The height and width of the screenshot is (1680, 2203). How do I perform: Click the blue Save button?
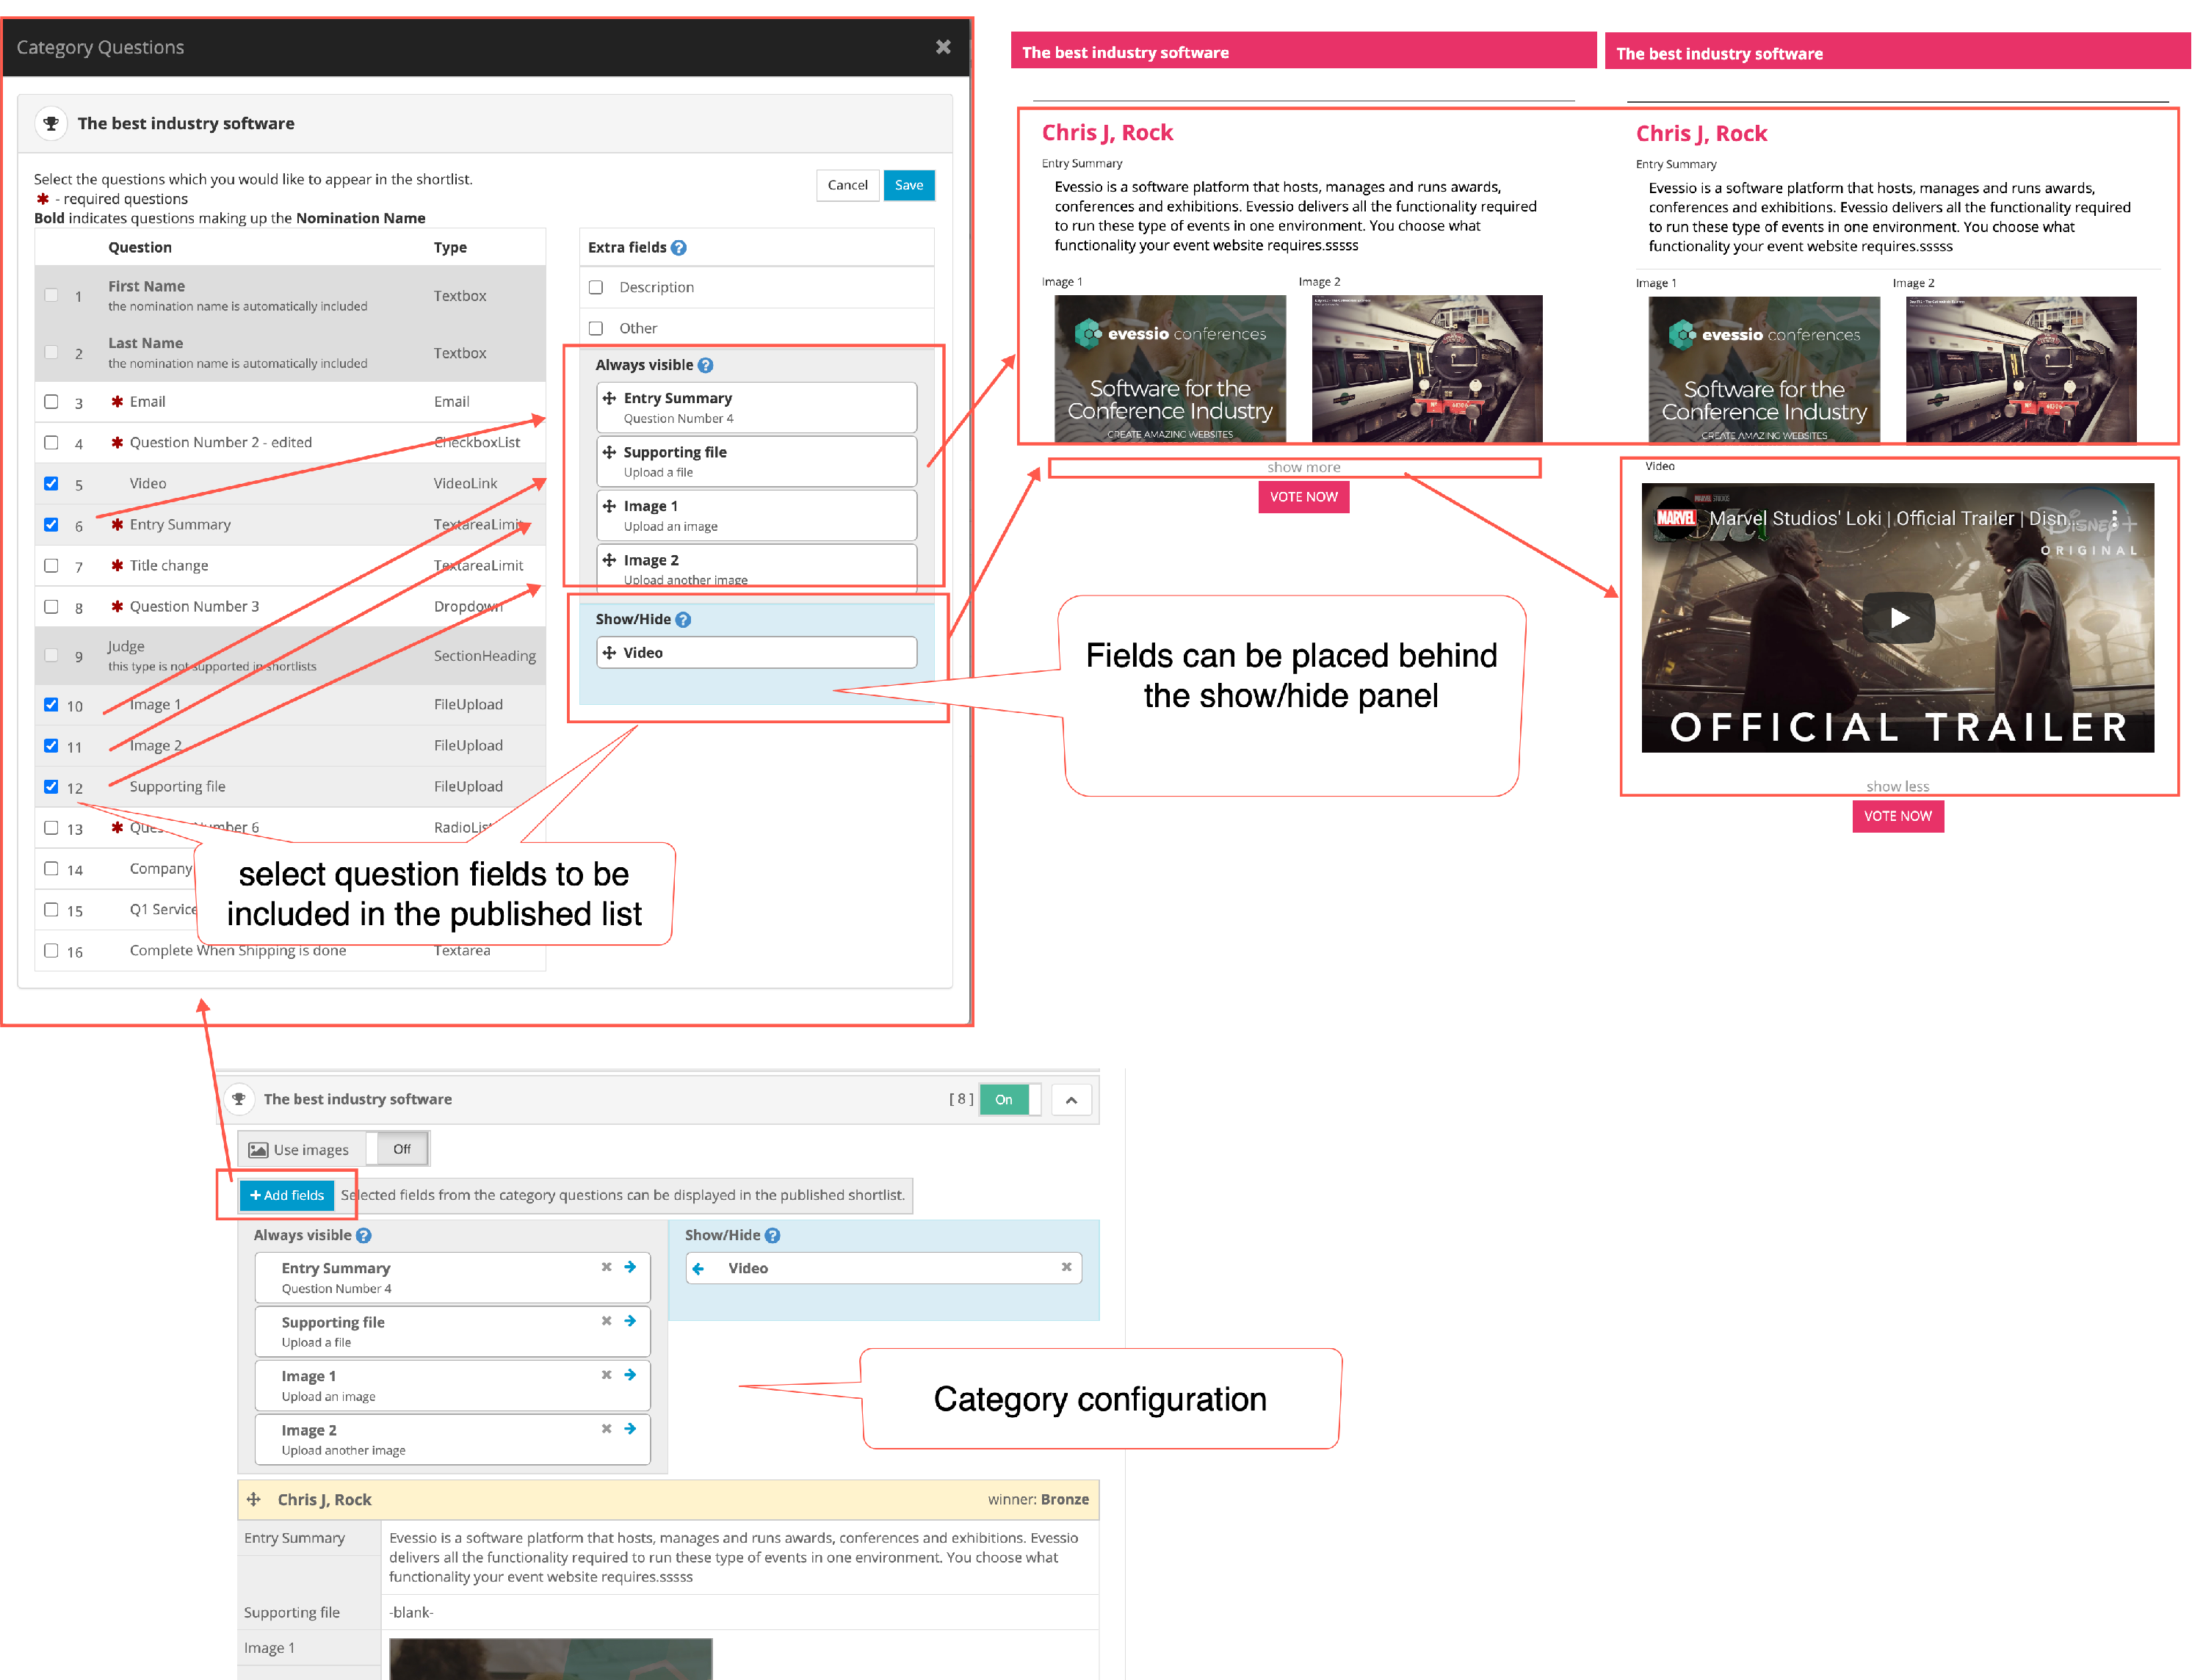coord(908,186)
